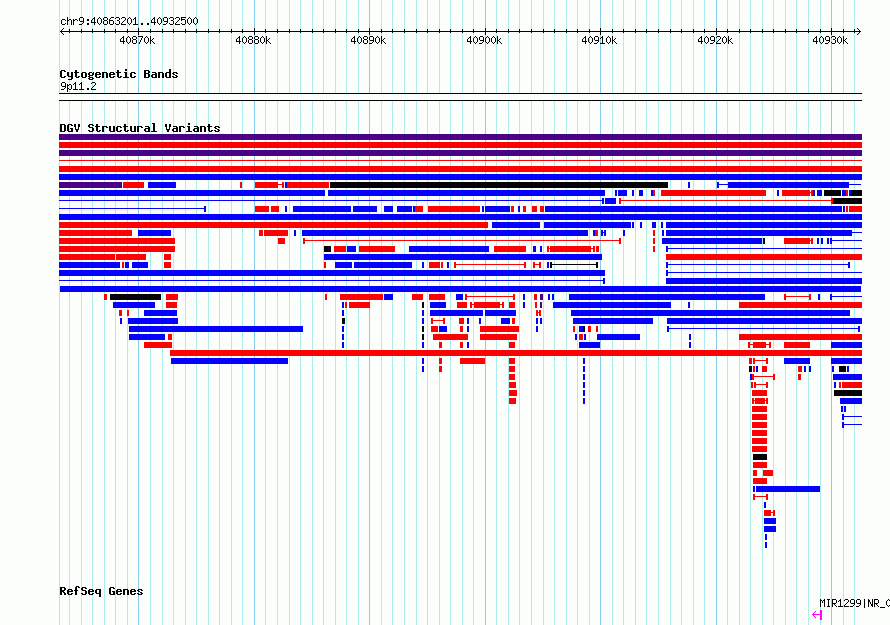Click the magenta MIR1299 gene arrow glyph
Image resolution: width=890 pixels, height=625 pixels.
(817, 615)
